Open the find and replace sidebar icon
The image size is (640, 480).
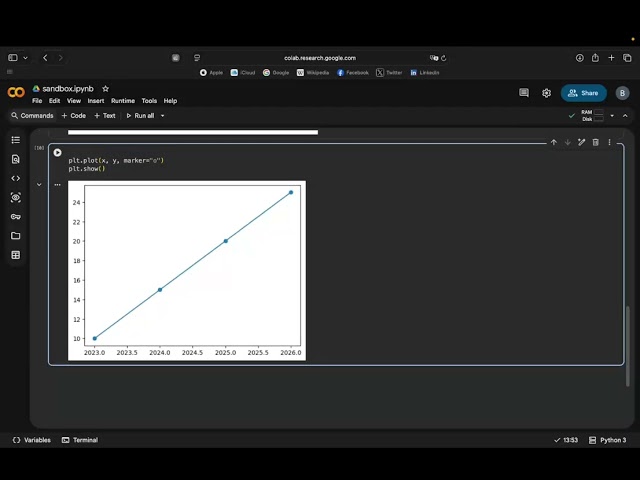(x=16, y=159)
